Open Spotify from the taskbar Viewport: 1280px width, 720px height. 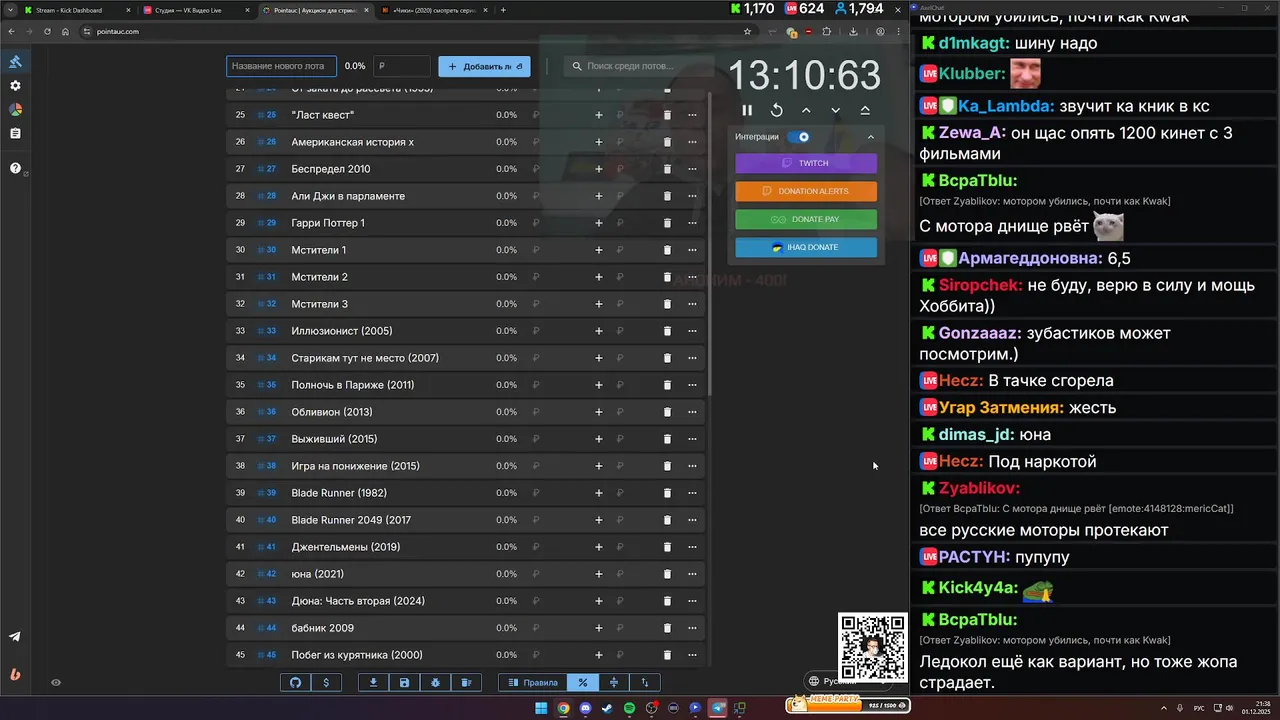tap(629, 708)
